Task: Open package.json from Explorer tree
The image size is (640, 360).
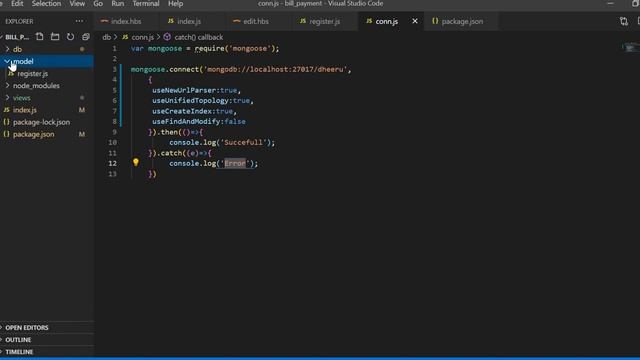Action: click(33, 134)
